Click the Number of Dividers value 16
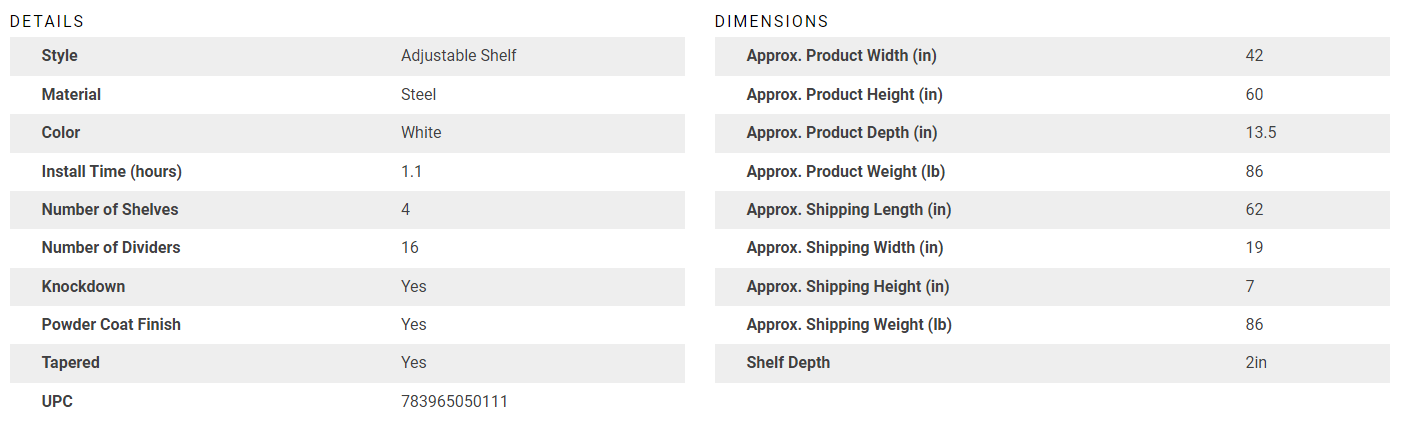This screenshot has width=1407, height=427. (409, 248)
